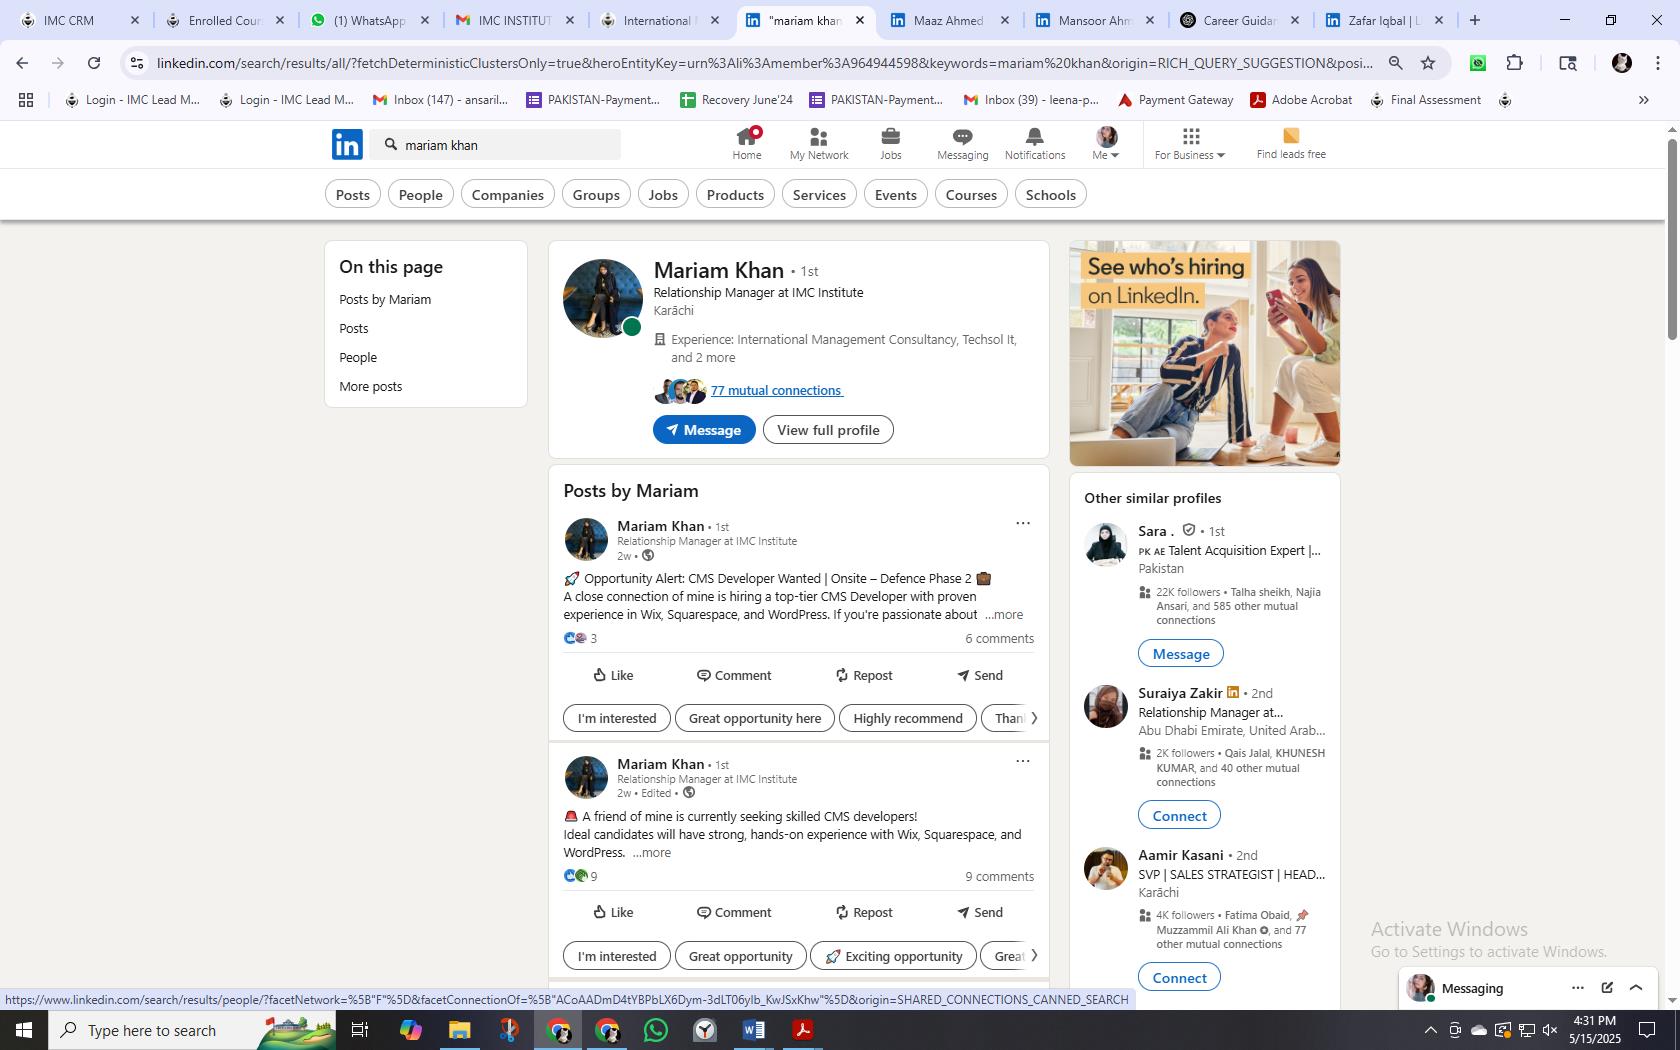Show more quick replies on first post

(x=1033, y=718)
